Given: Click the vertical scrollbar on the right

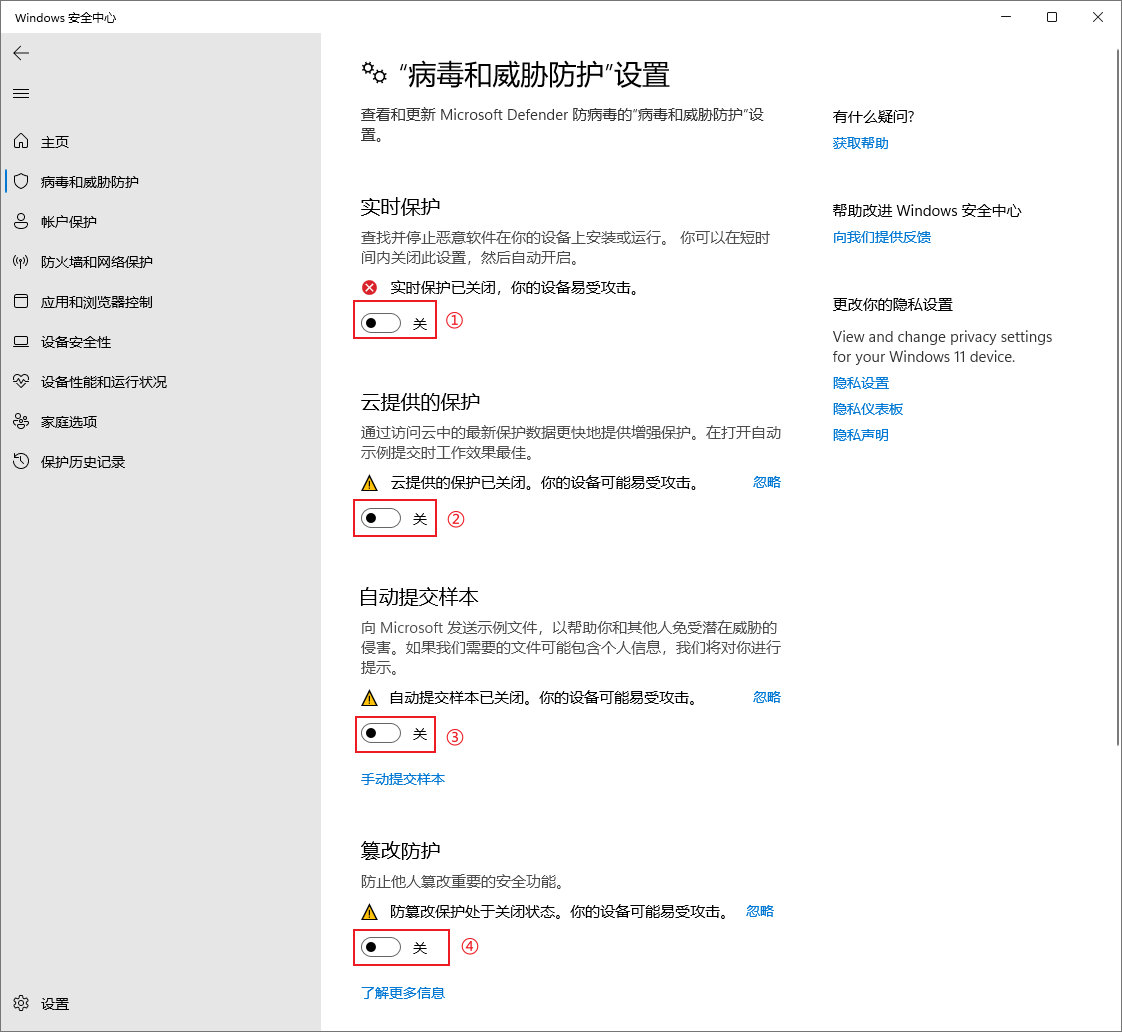Looking at the screenshot, I should point(1115,400).
